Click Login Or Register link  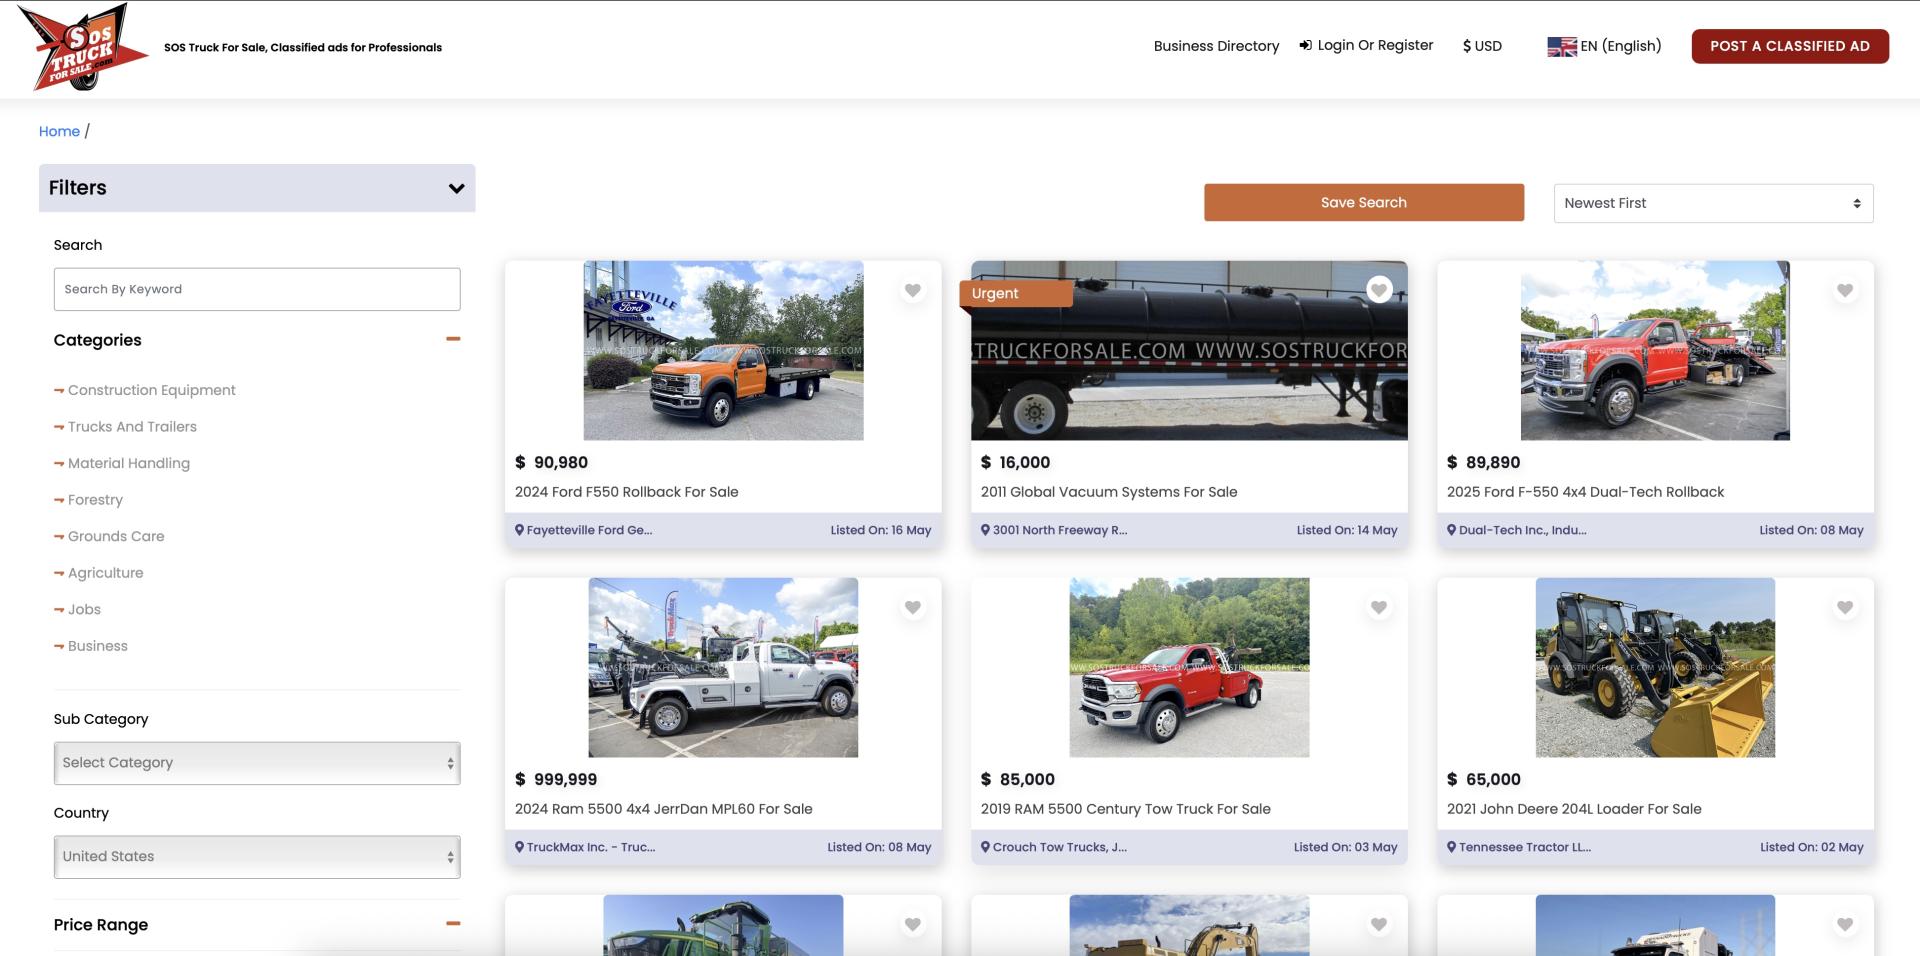pyautogui.click(x=1375, y=45)
